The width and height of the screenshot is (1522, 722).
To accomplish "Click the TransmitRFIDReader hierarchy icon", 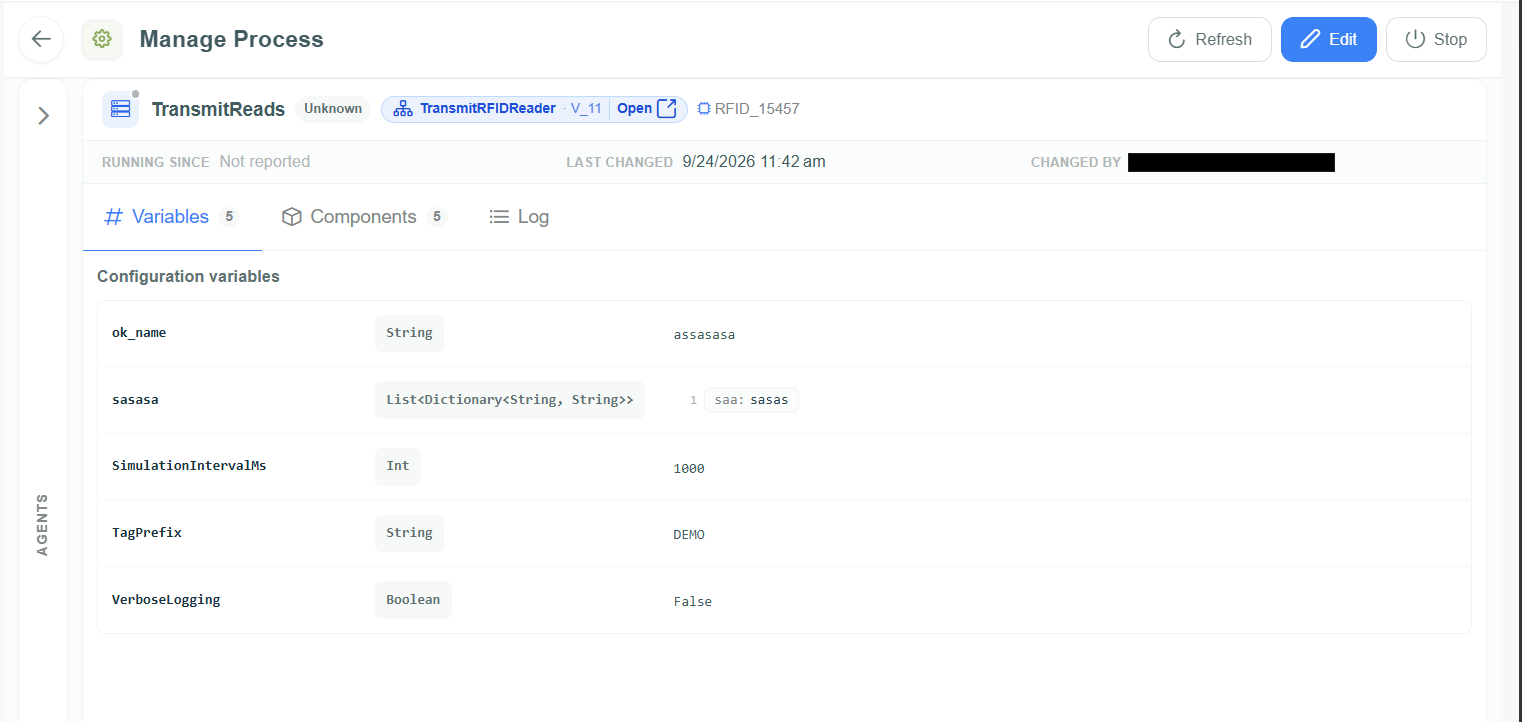I will point(403,109).
